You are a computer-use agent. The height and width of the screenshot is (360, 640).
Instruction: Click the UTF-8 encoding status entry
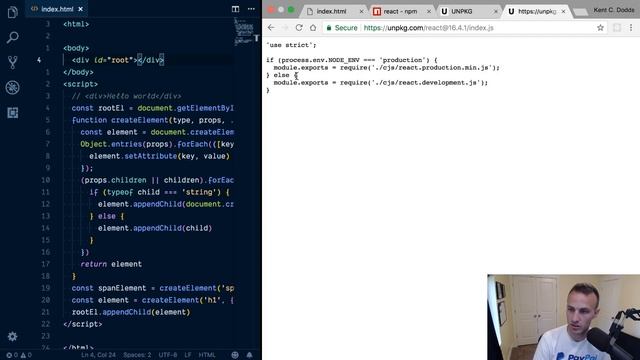pyautogui.click(x=168, y=355)
